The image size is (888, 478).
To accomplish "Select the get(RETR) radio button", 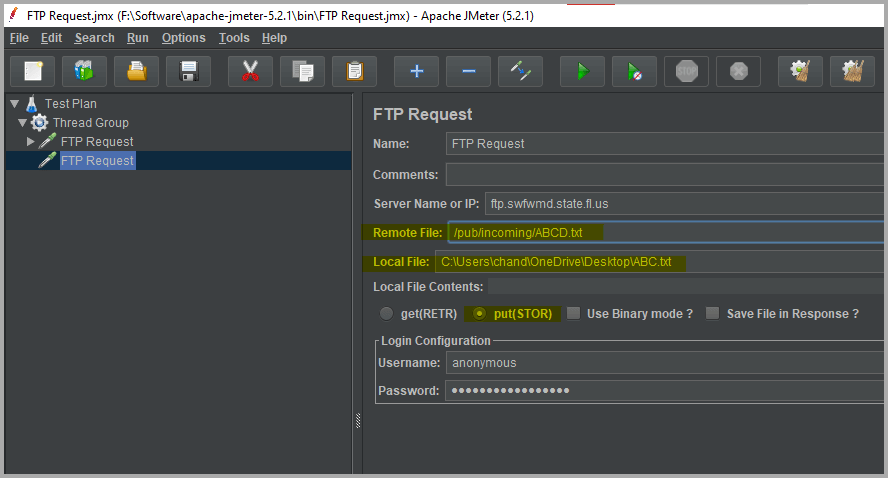I will pos(386,314).
